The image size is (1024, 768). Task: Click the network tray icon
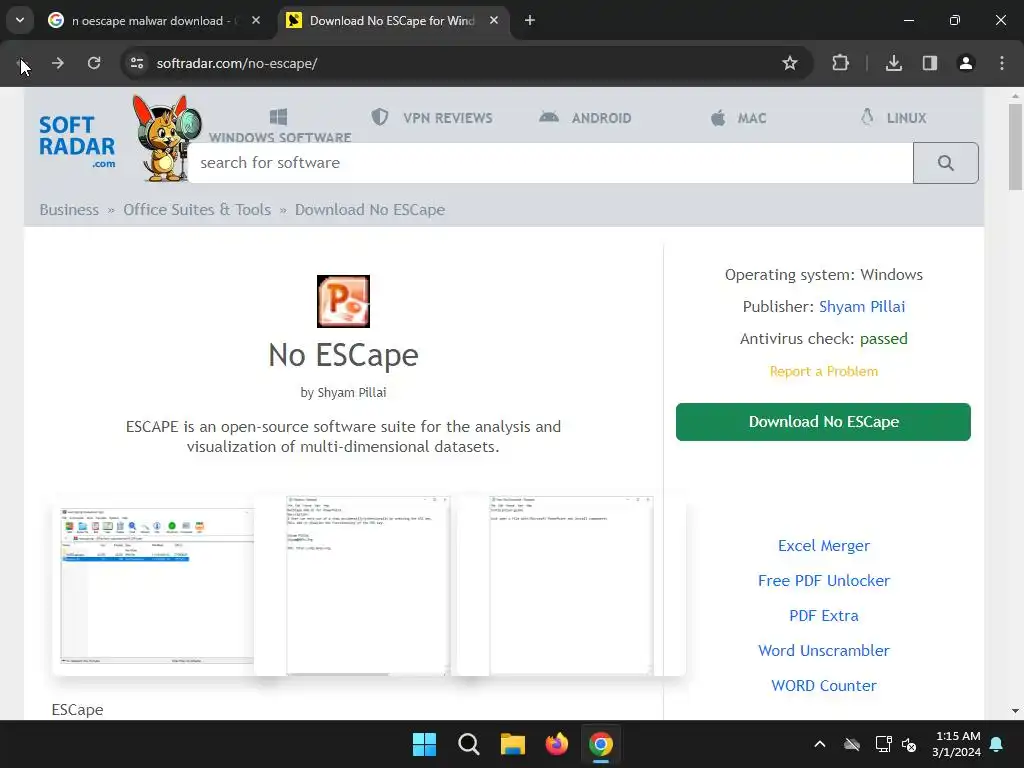(883, 744)
